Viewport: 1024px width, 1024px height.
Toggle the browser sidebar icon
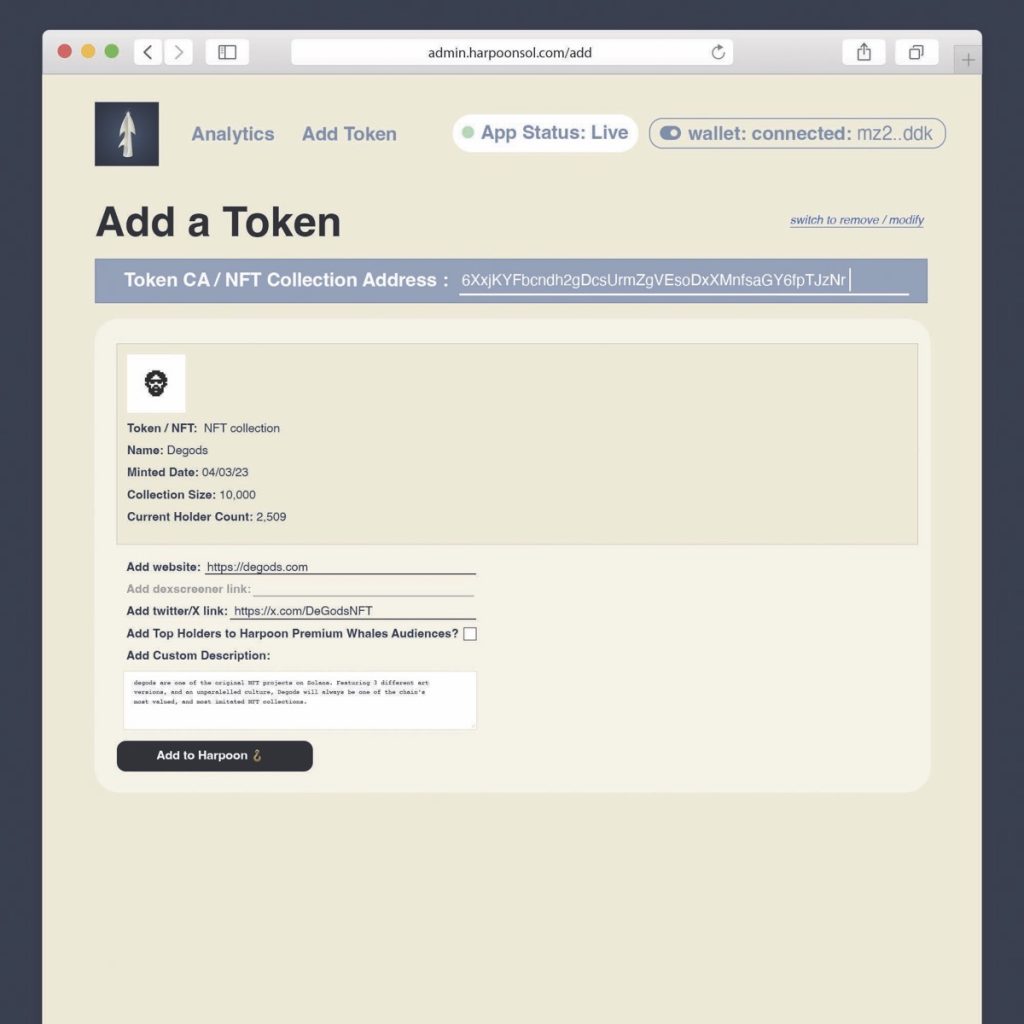[227, 52]
